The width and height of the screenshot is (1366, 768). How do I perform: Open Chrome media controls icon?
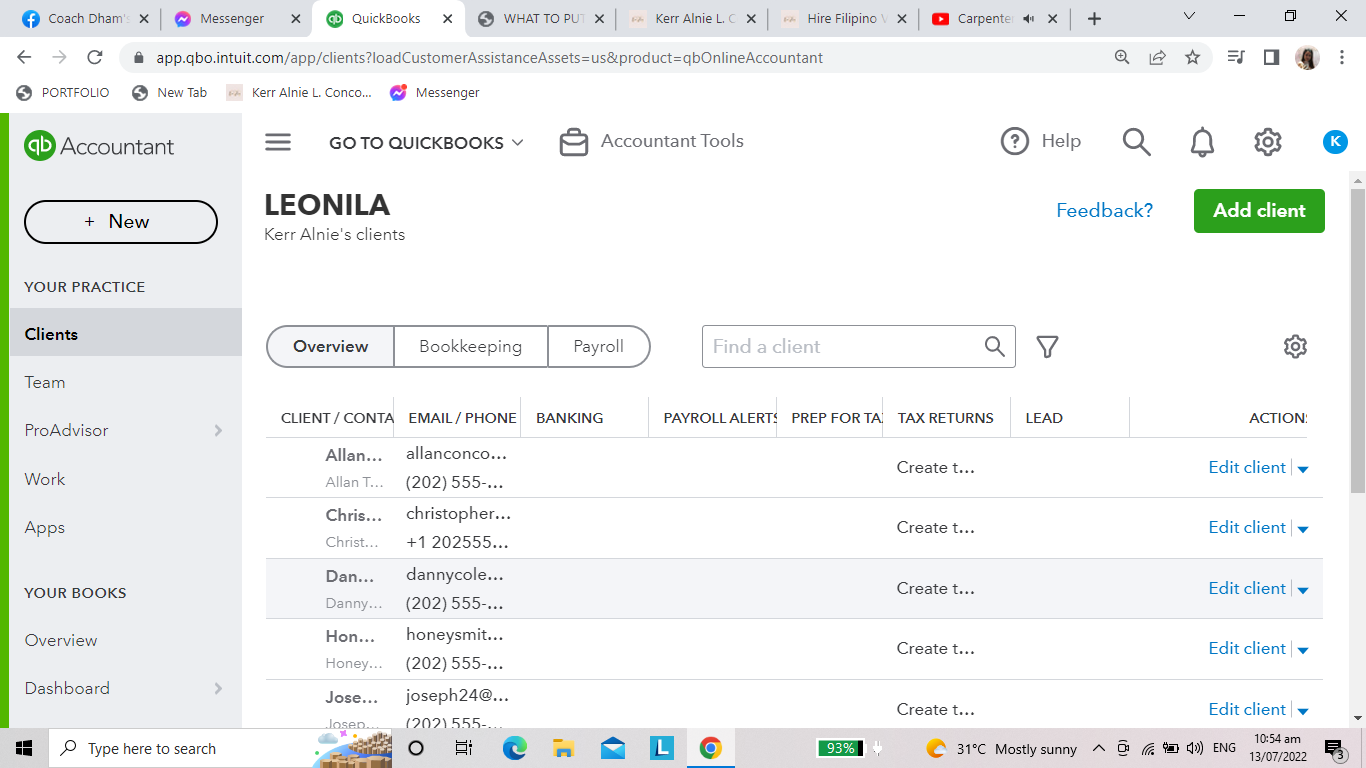point(1236,58)
